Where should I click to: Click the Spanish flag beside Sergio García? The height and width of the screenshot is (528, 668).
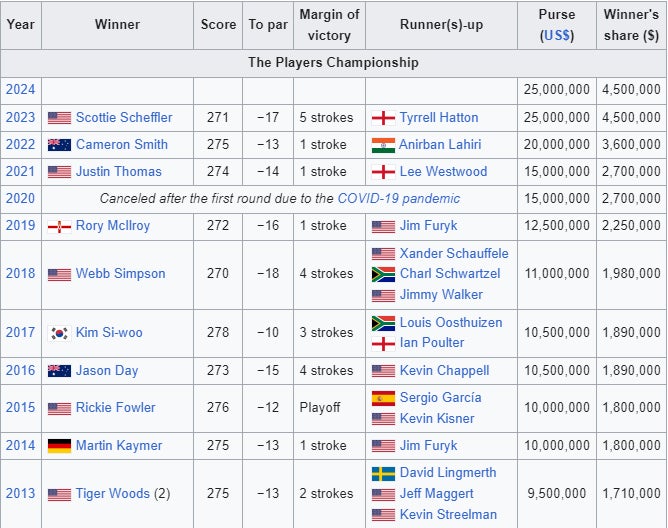pyautogui.click(x=383, y=397)
